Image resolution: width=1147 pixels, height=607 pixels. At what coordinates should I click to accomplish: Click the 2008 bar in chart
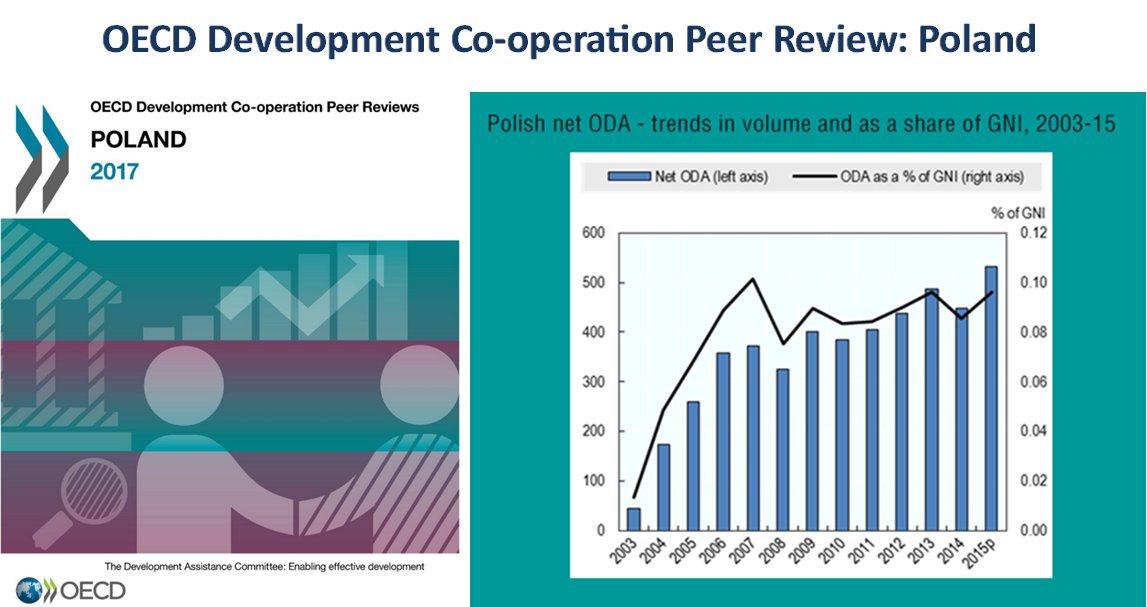click(x=783, y=450)
